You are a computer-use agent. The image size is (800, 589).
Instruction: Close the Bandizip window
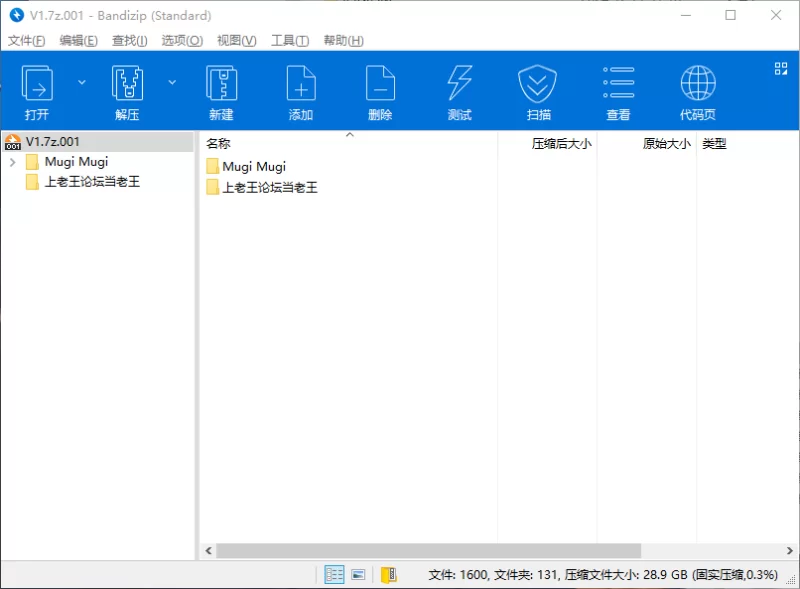coord(776,15)
